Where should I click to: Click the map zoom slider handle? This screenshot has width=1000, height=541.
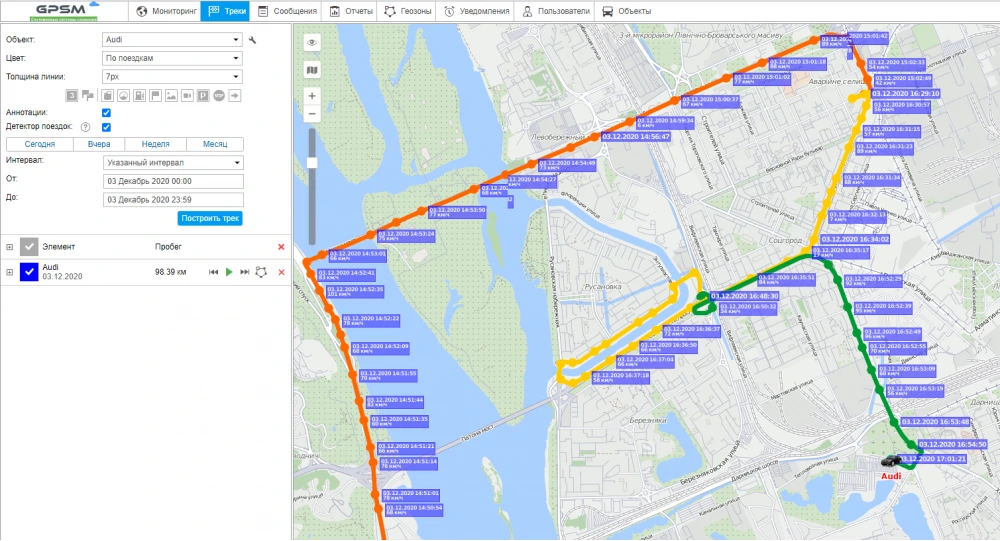(312, 162)
